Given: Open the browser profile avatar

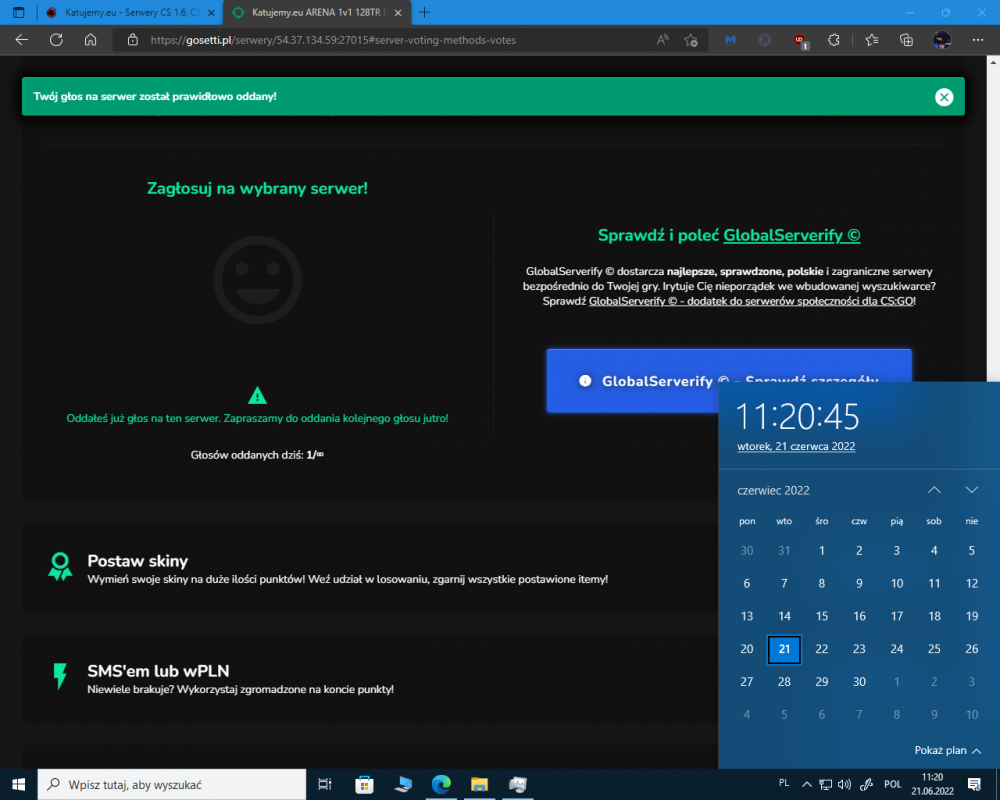Looking at the screenshot, I should click(942, 40).
